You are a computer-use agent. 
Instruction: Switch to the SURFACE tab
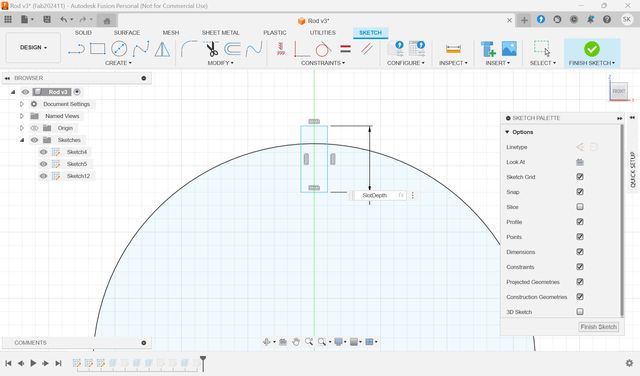point(127,33)
